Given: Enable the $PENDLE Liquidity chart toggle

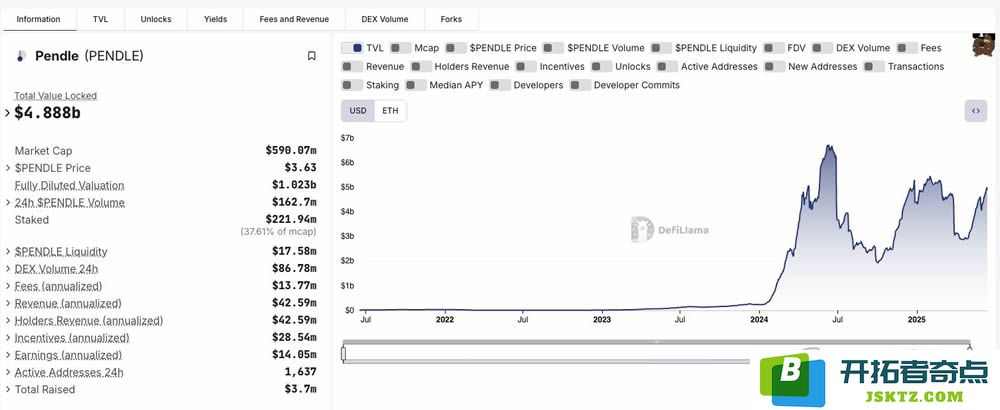Looking at the screenshot, I should click(x=661, y=48).
